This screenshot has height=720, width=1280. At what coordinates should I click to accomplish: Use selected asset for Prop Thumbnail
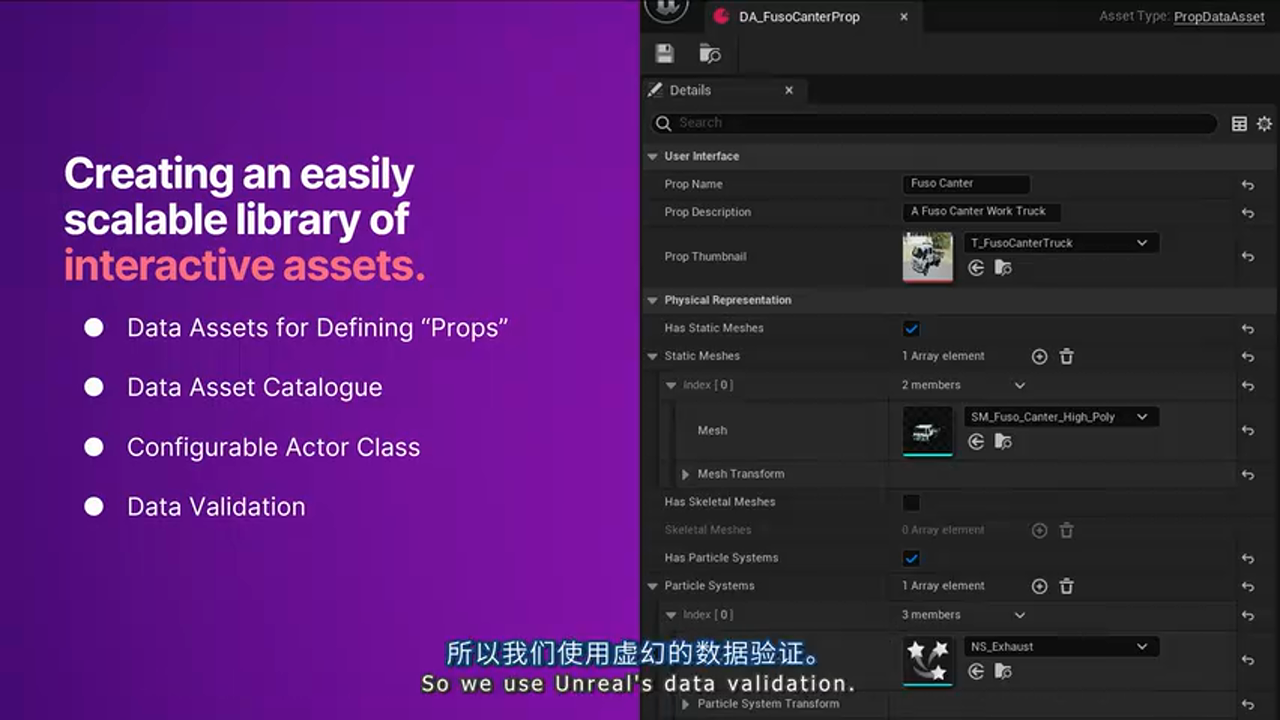click(976, 268)
